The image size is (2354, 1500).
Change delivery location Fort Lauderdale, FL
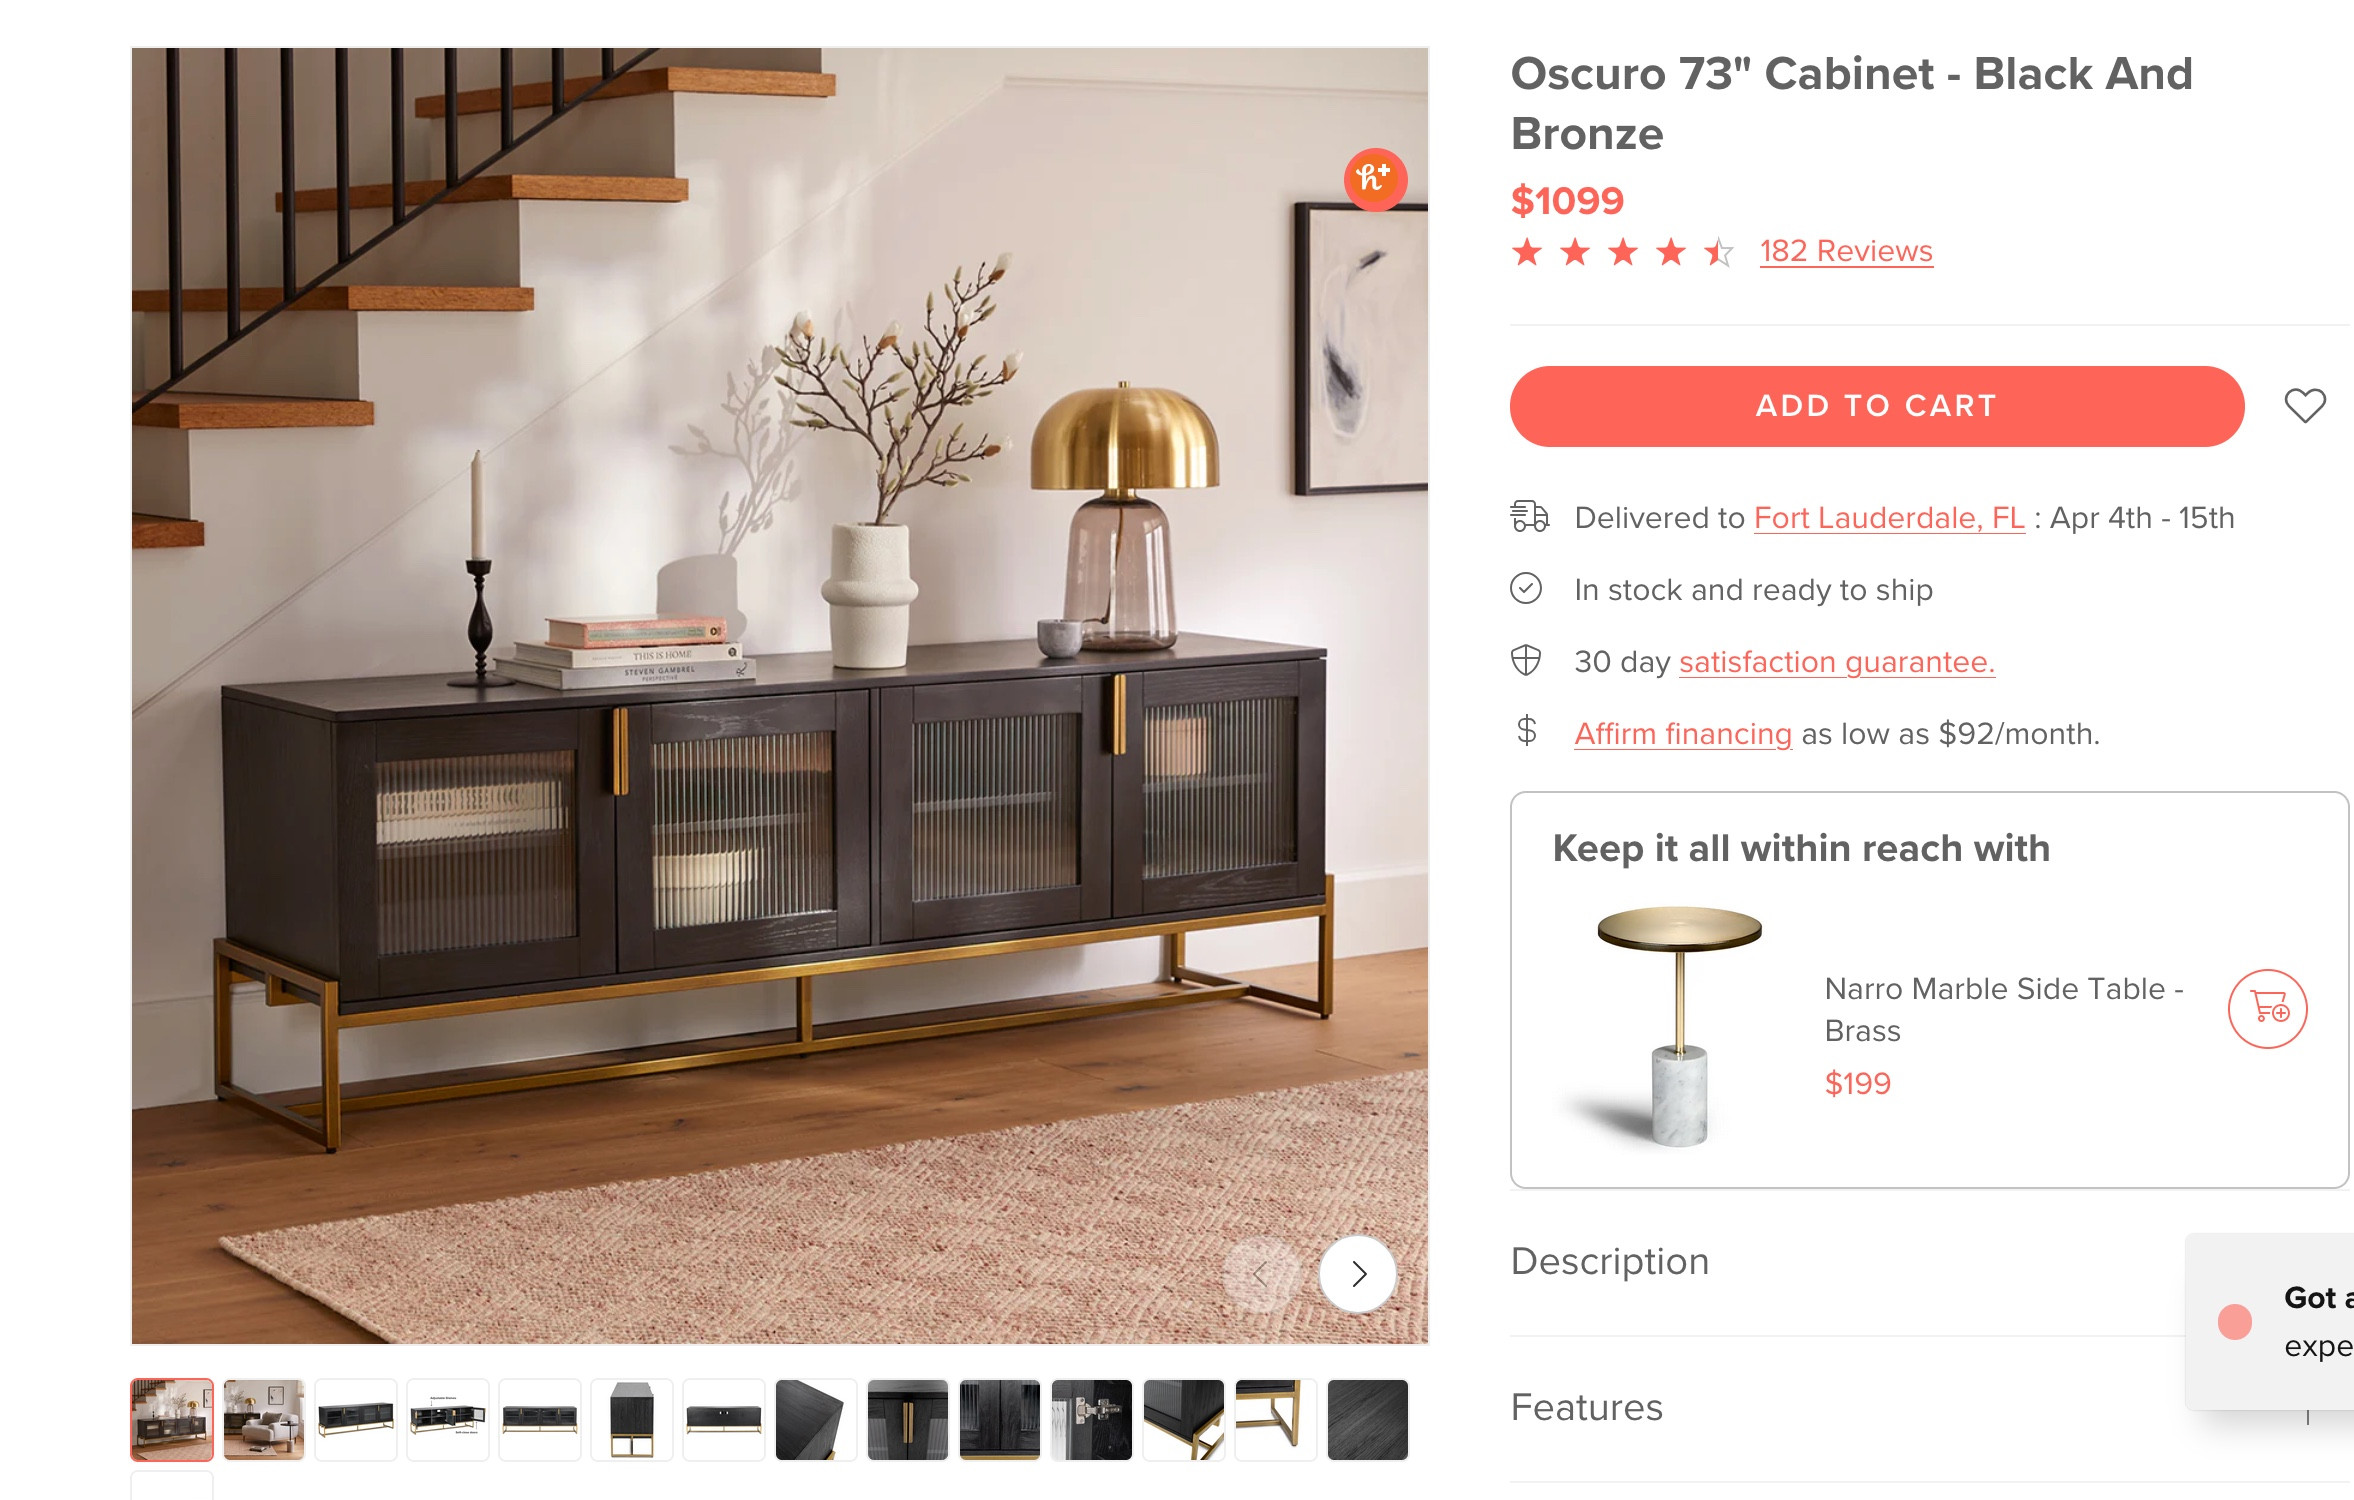1889,518
